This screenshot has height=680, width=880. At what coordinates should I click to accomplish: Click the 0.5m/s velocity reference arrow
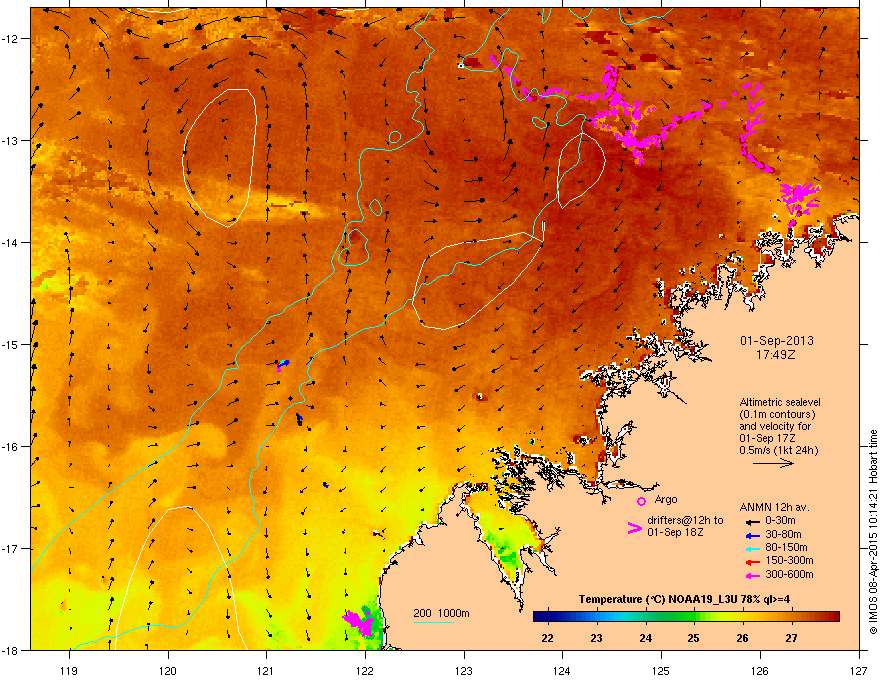tap(773, 463)
